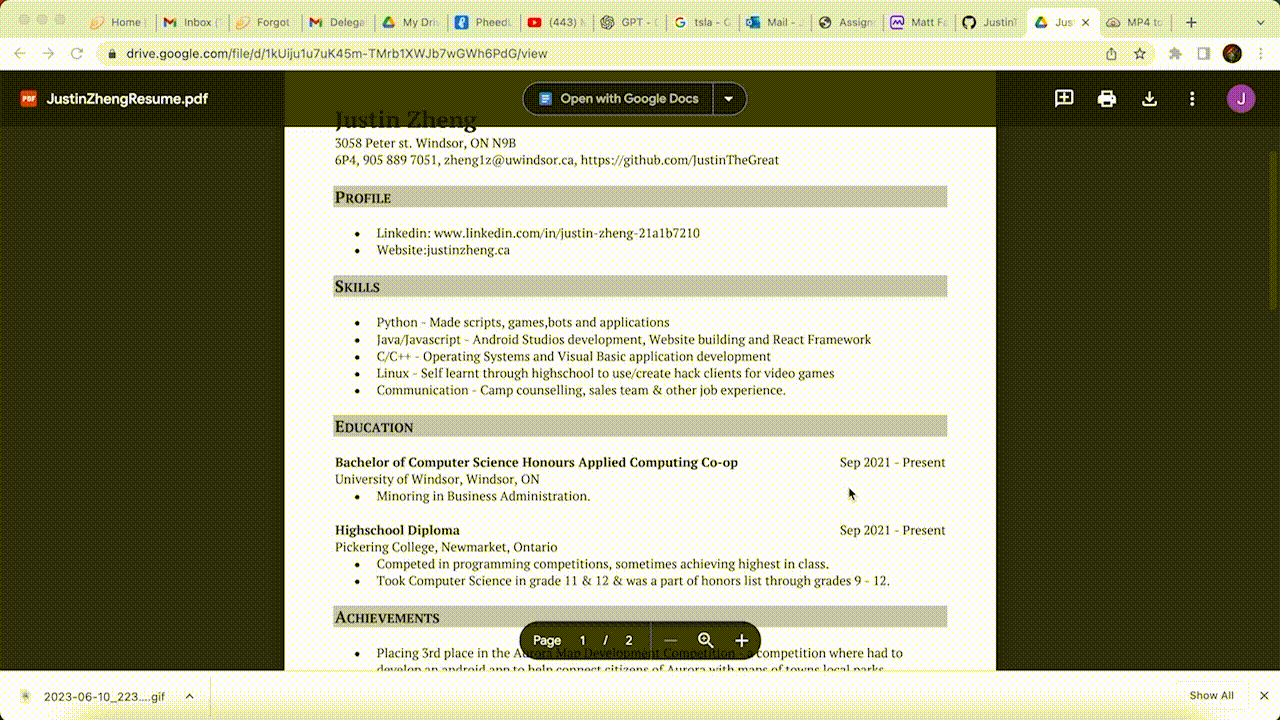This screenshot has height=720, width=1280.
Task: Switch to the tsla Google search tab
Action: [x=701, y=22]
